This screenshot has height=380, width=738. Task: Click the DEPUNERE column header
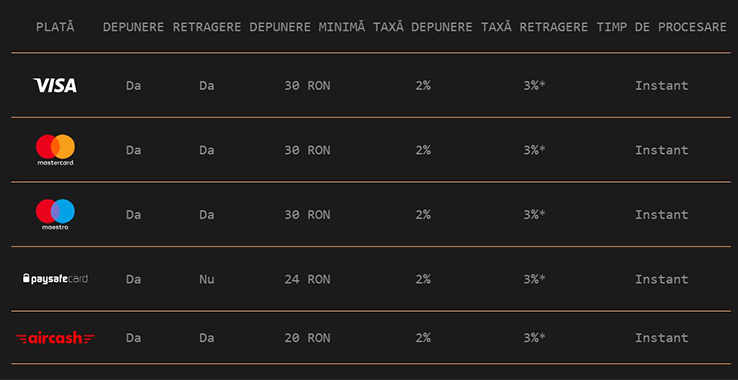[x=133, y=27]
